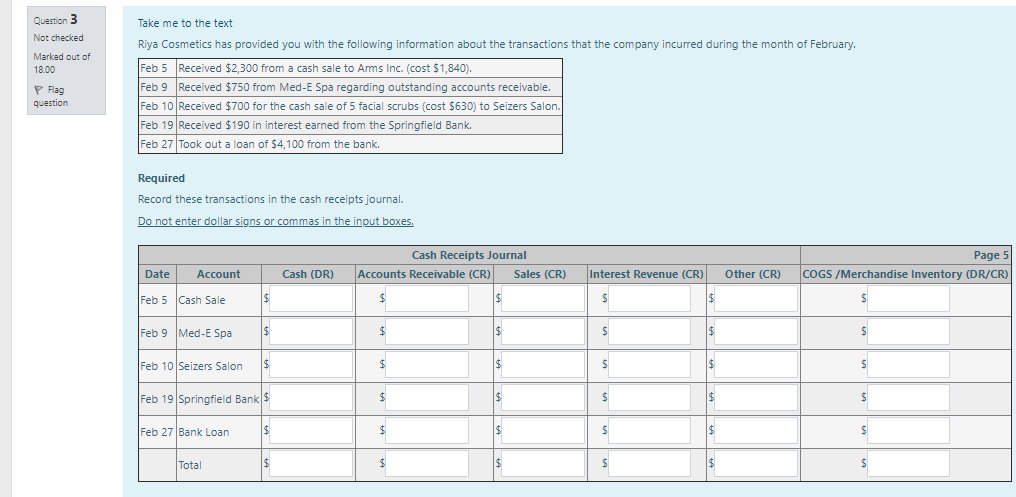Screen dimensions: 1016x497
Task: Click Med-E Spa Sales (CR) input
Action: [543, 332]
